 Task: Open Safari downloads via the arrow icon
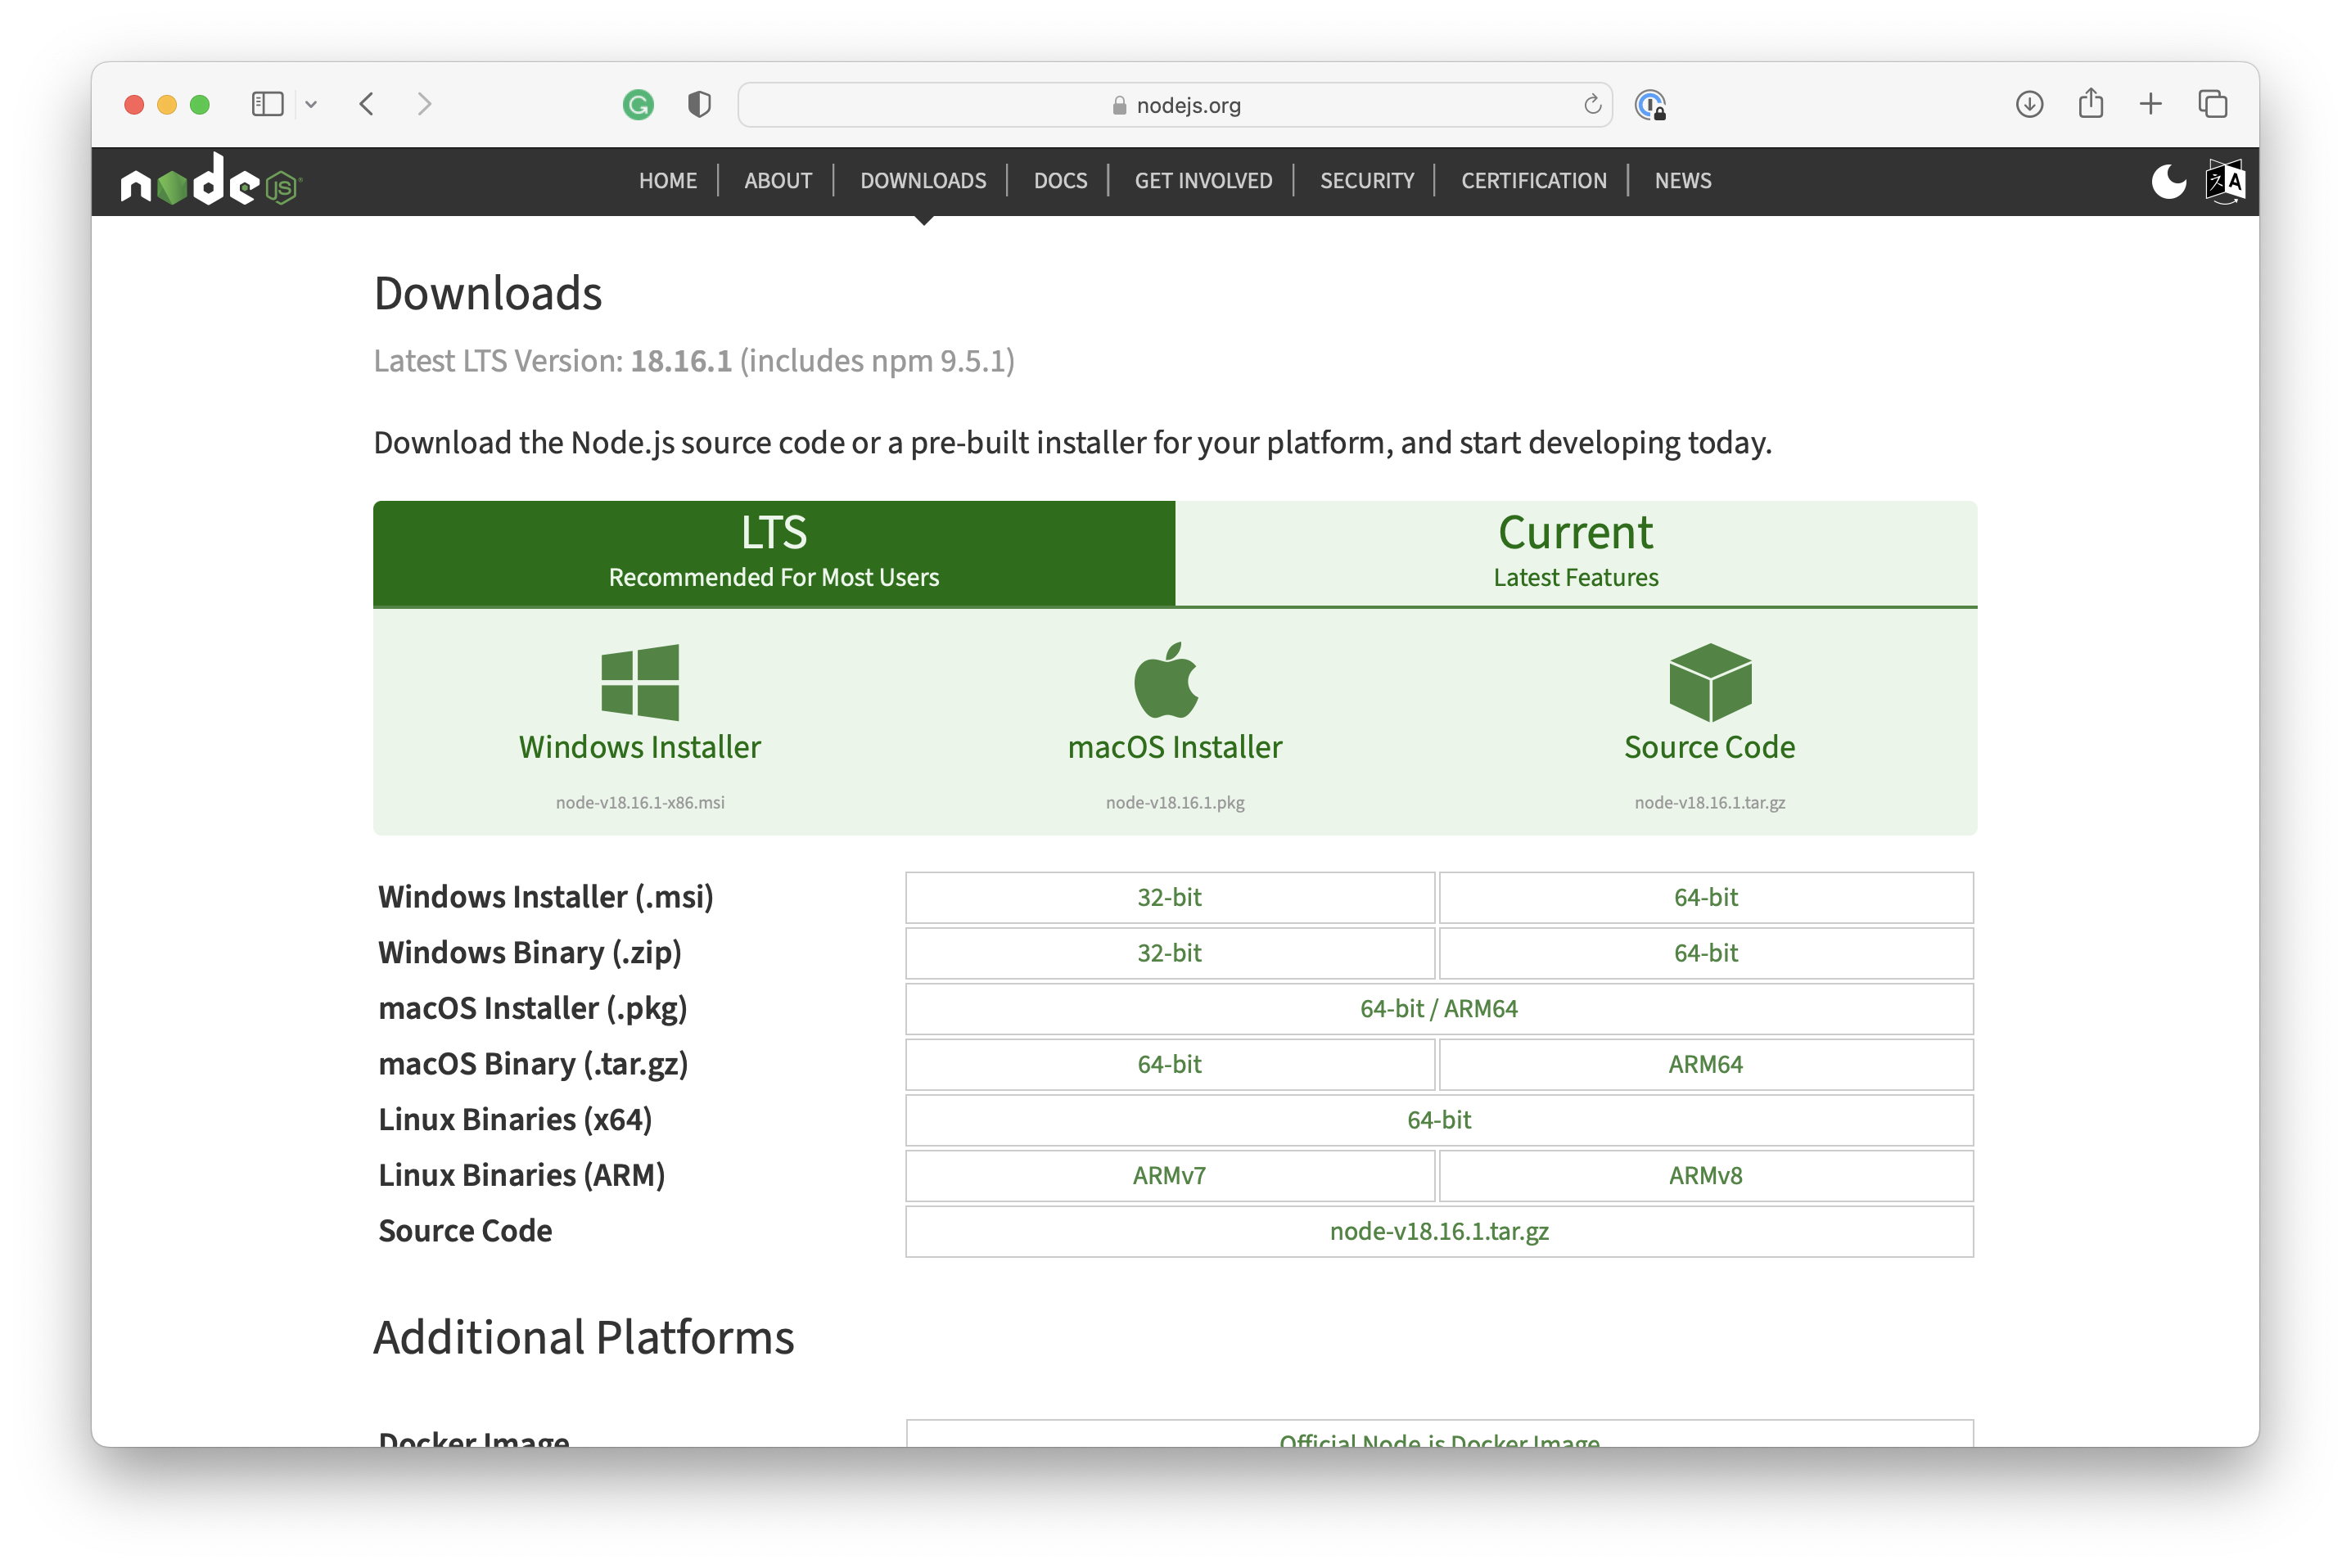(2030, 104)
